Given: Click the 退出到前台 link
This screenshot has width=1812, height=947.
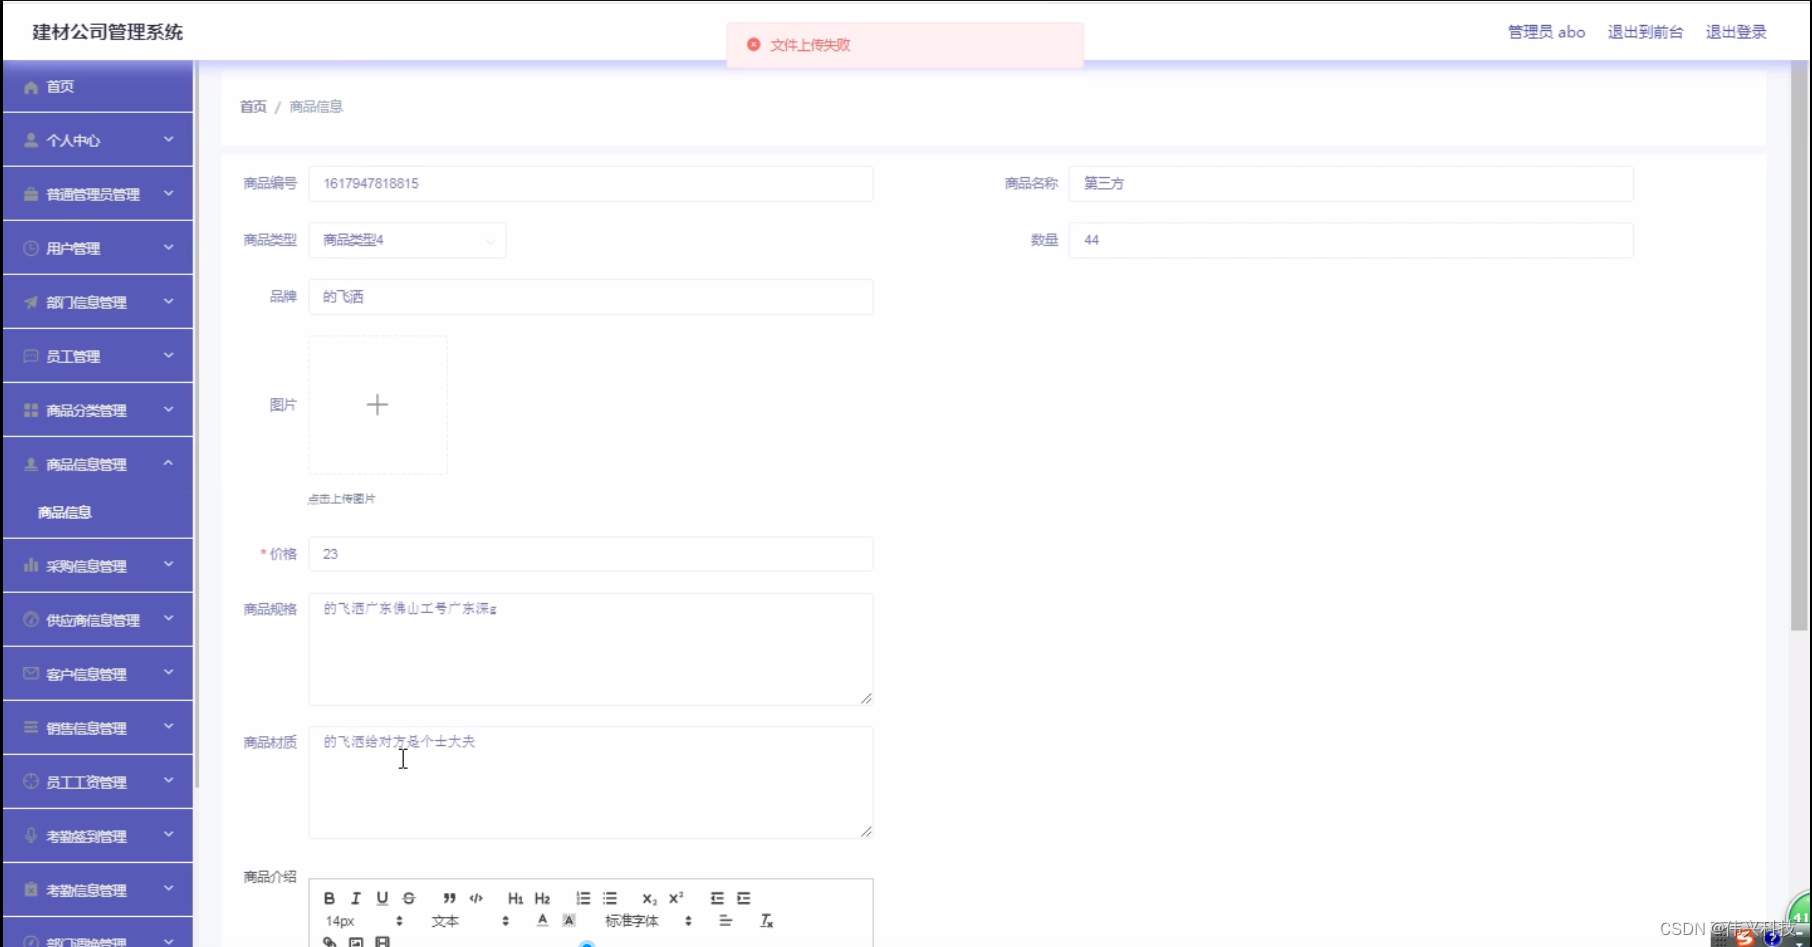Looking at the screenshot, I should 1645,31.
